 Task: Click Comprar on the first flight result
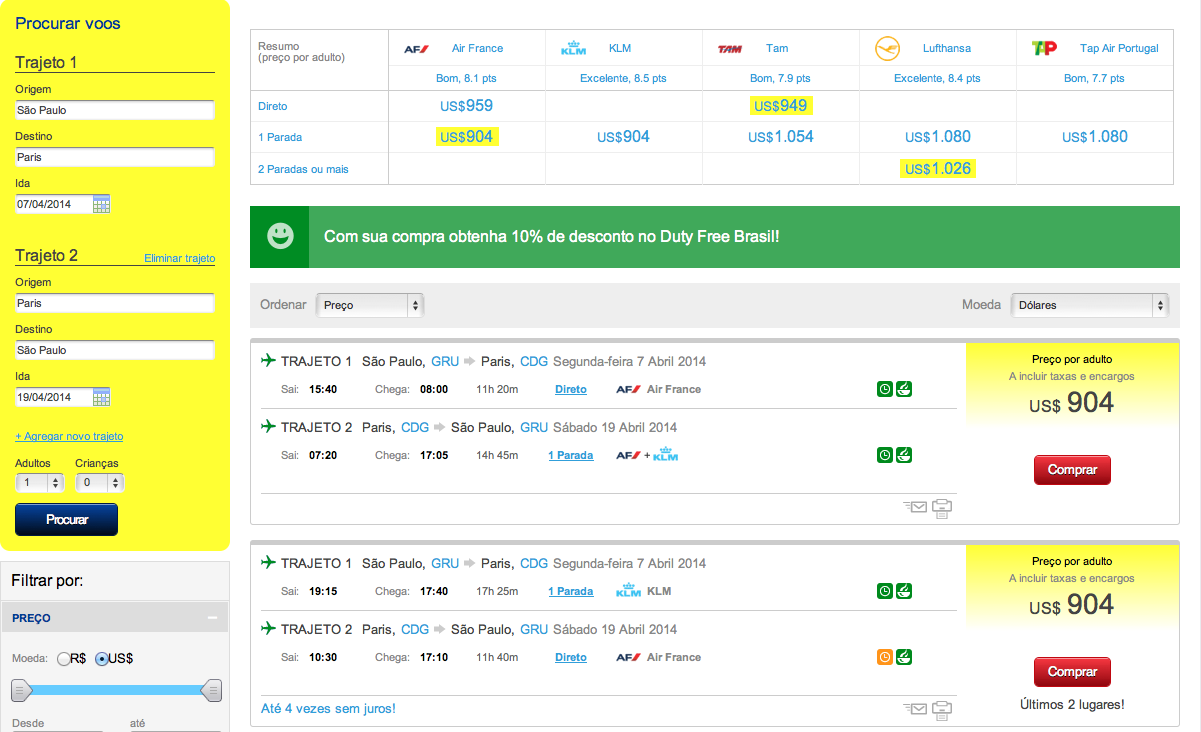(1072, 469)
